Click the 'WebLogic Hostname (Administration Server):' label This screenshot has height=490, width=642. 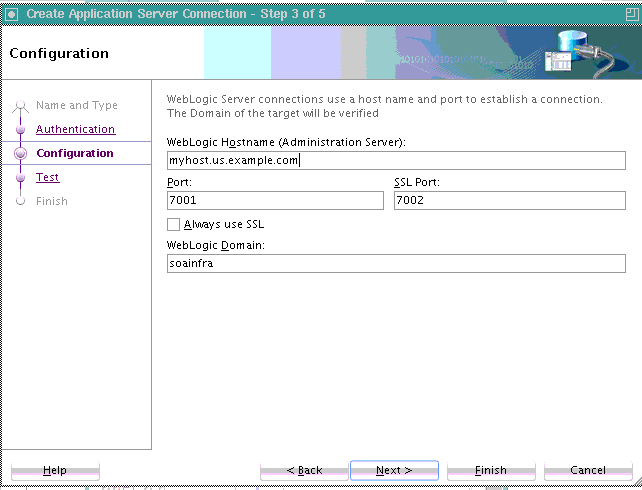[x=286, y=142]
